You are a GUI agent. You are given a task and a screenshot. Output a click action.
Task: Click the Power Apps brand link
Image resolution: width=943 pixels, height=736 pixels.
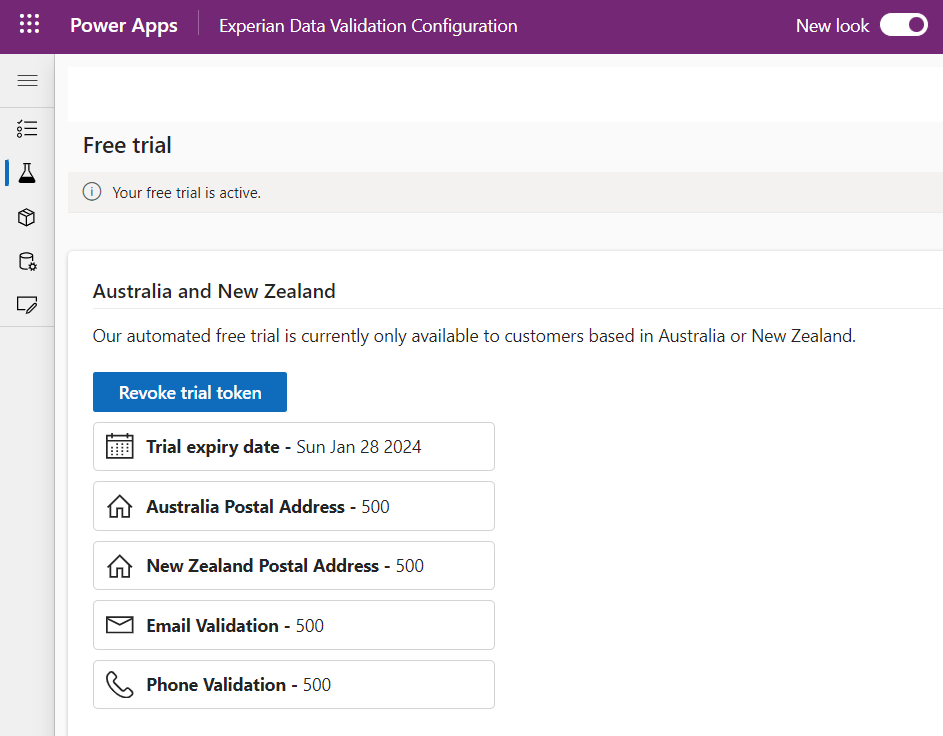[x=124, y=26]
